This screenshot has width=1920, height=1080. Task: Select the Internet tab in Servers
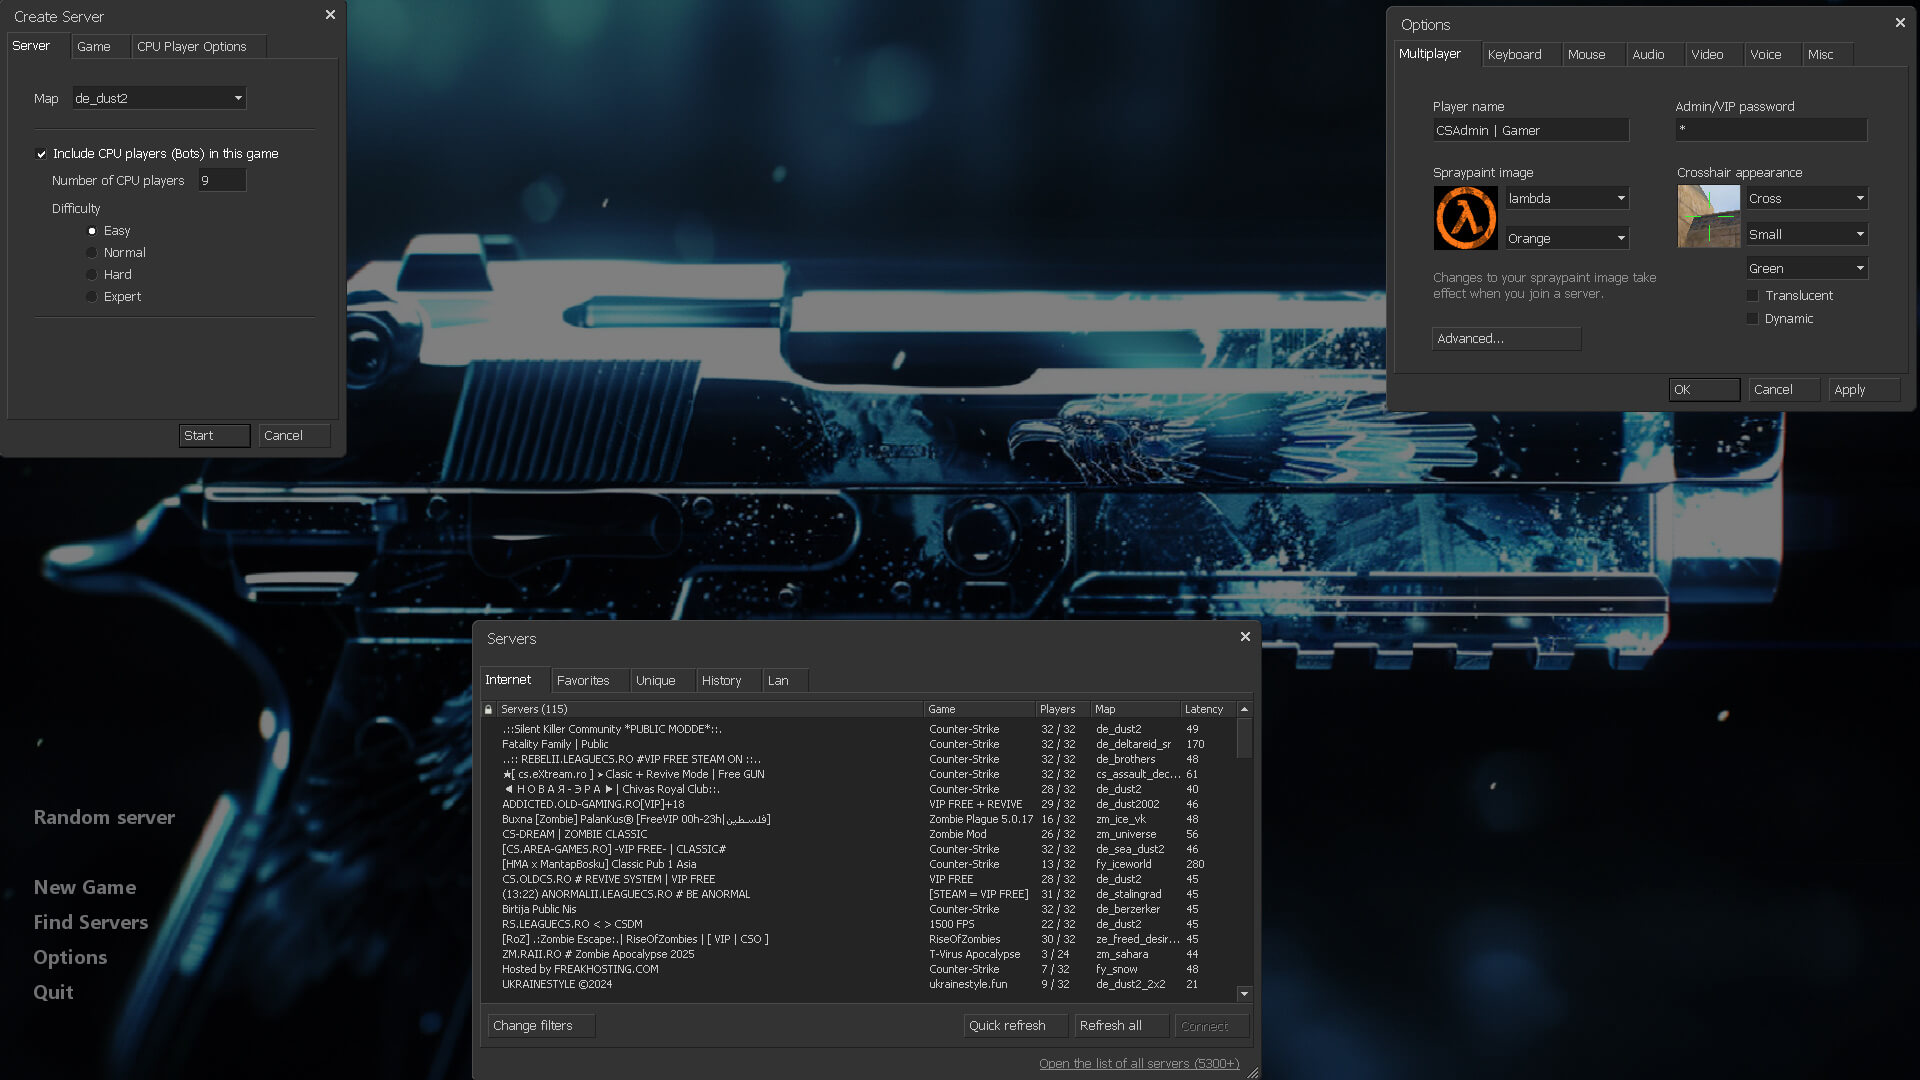(514, 680)
